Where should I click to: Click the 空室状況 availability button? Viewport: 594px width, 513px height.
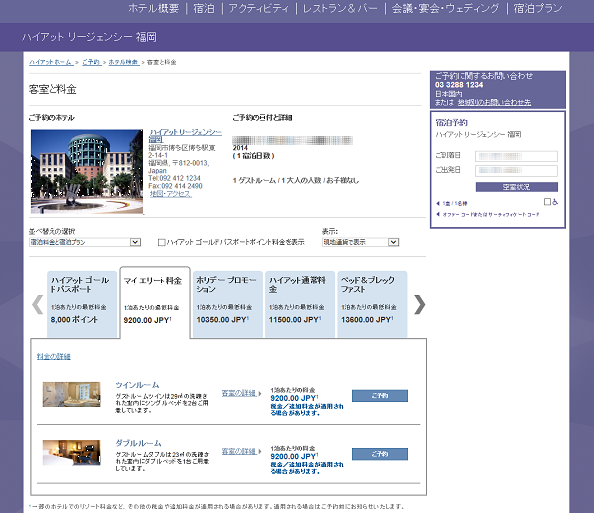pos(517,187)
